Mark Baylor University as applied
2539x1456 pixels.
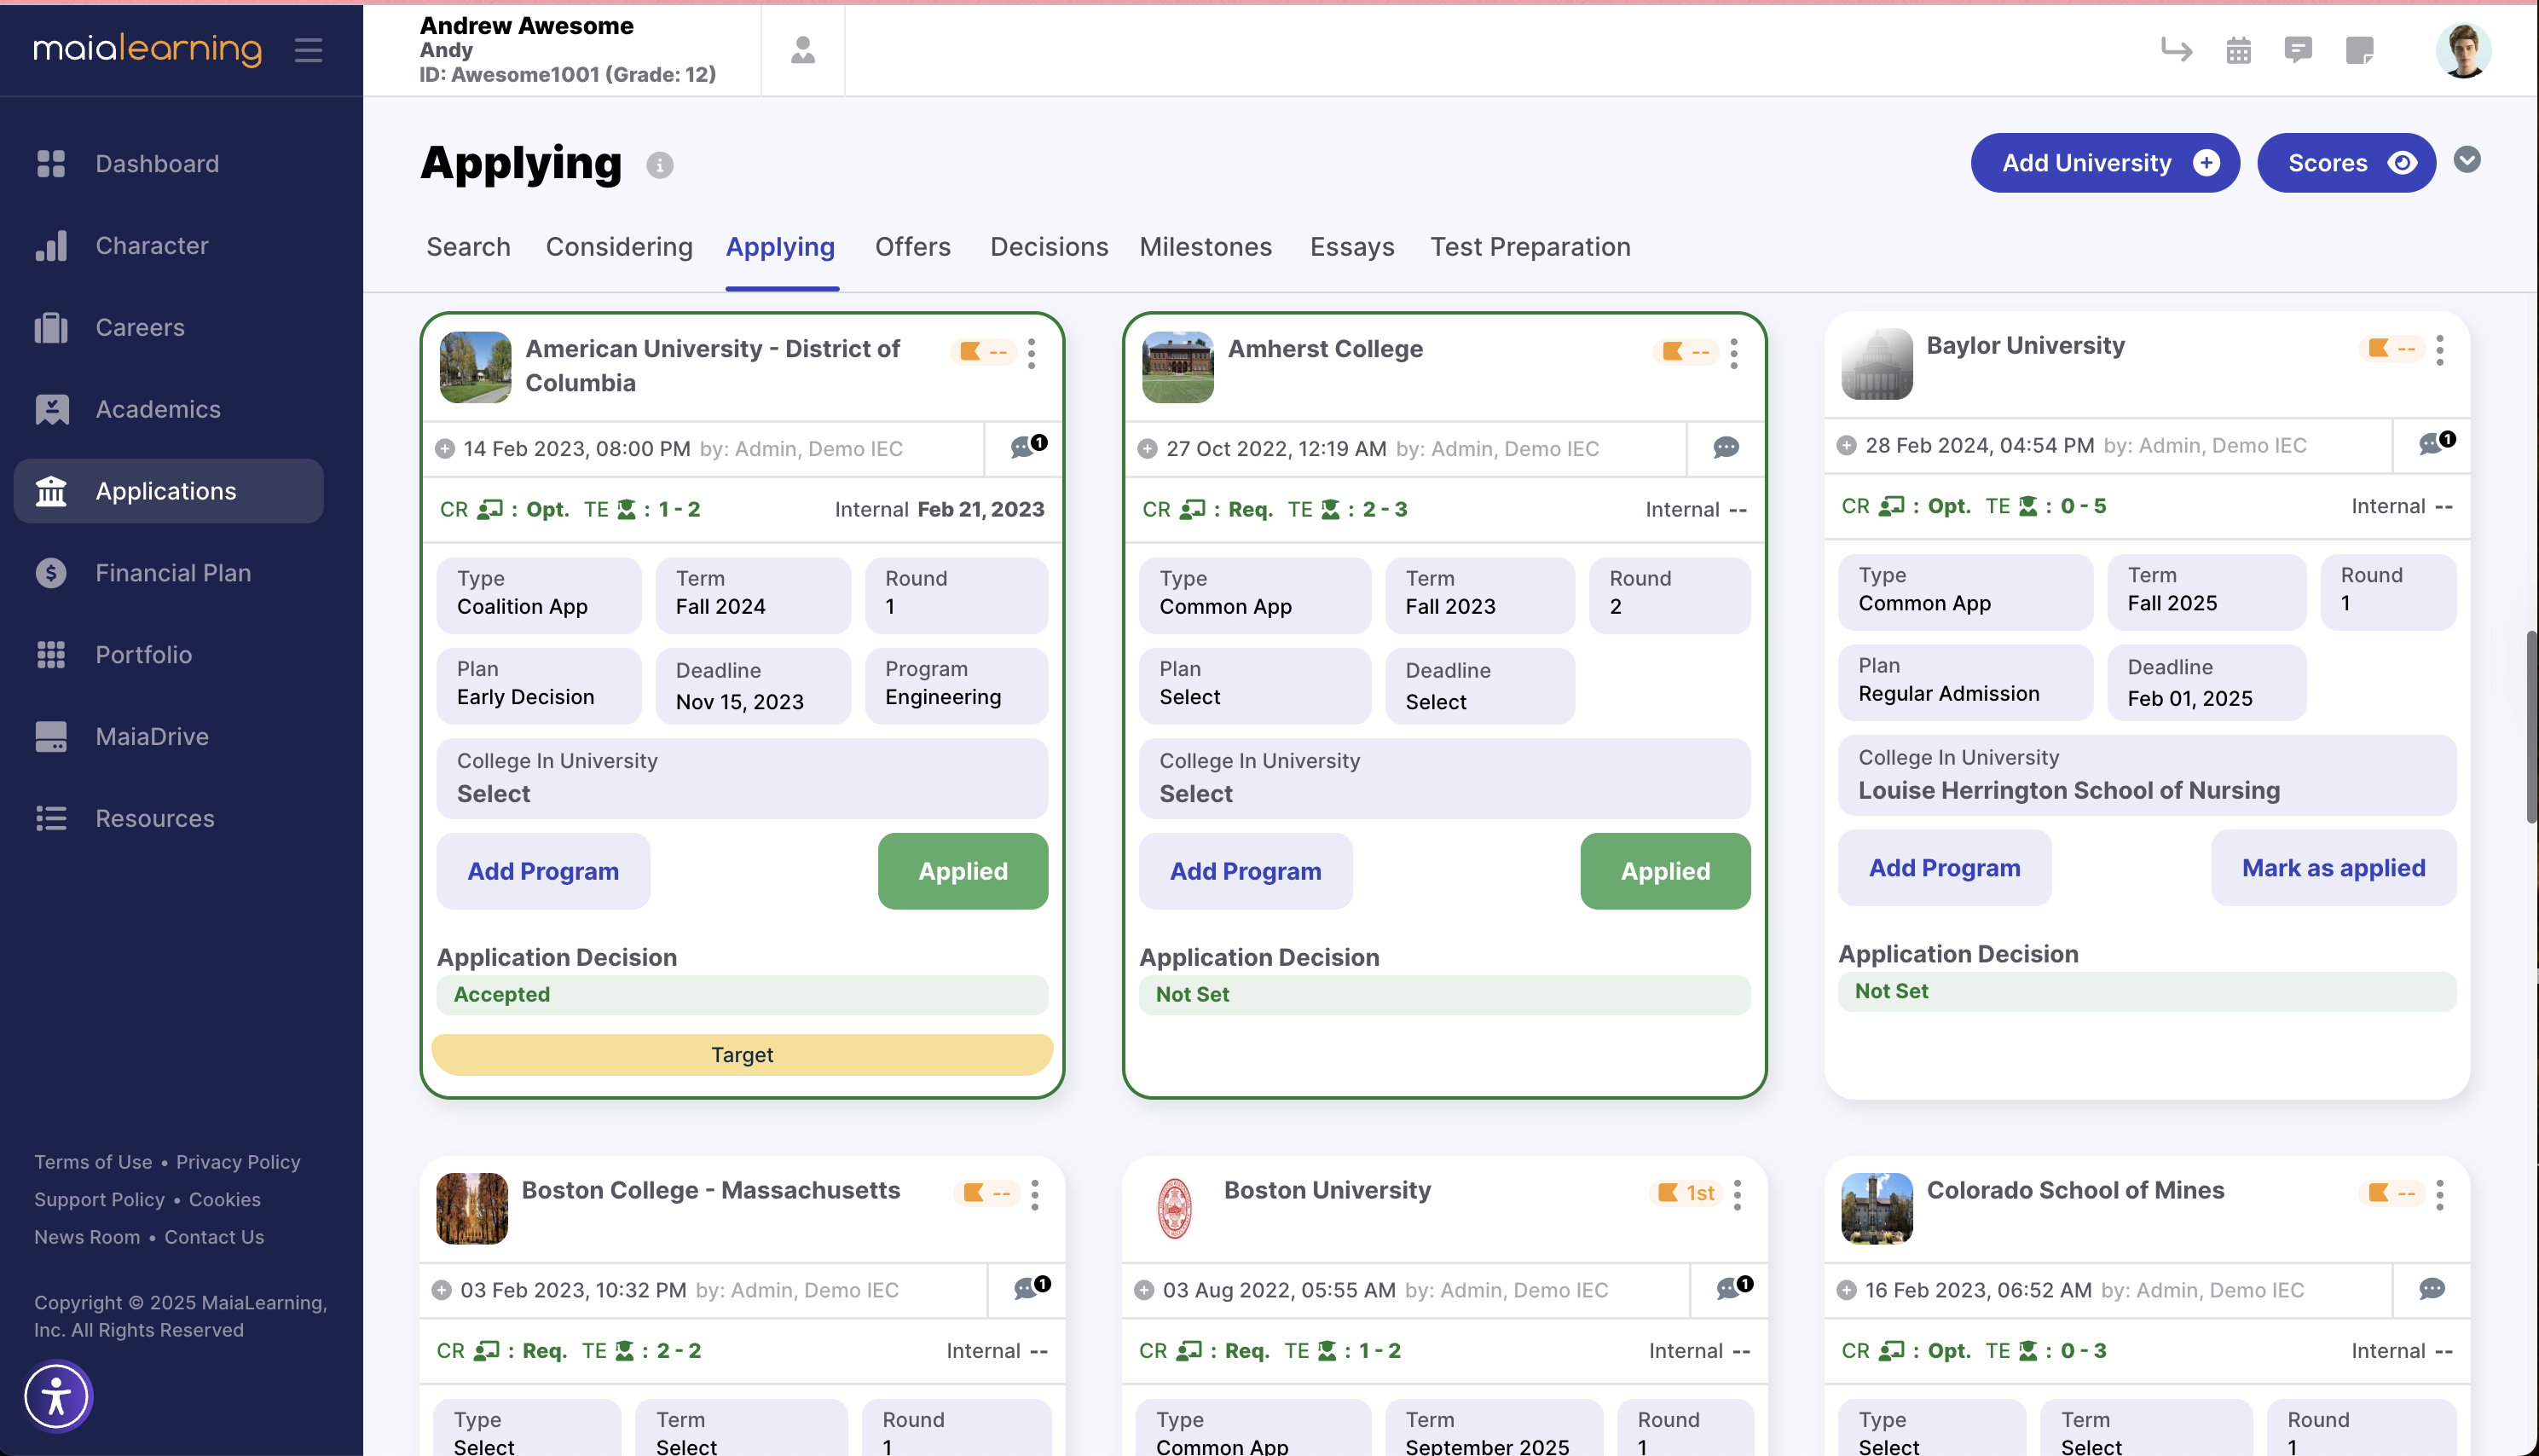[x=2333, y=868]
